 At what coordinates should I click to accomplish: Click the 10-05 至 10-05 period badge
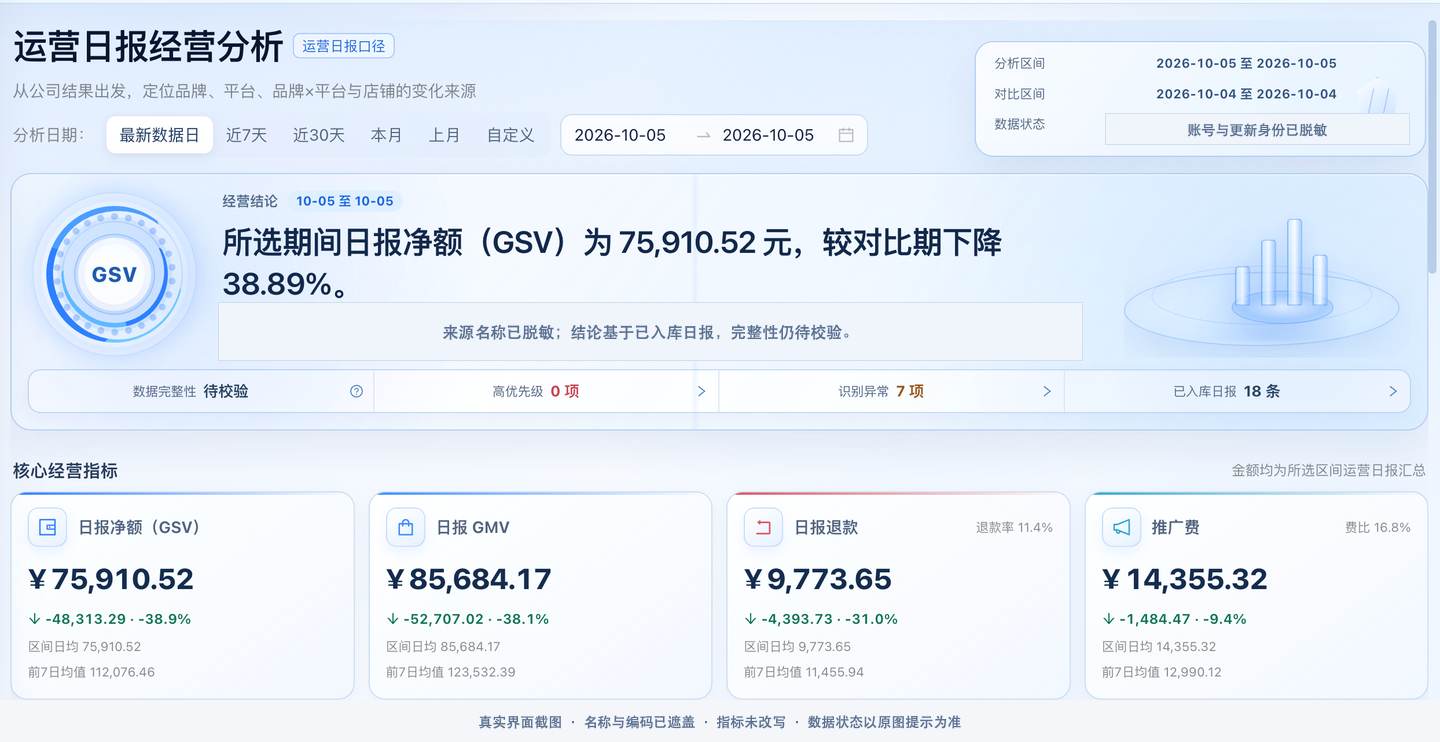click(346, 201)
